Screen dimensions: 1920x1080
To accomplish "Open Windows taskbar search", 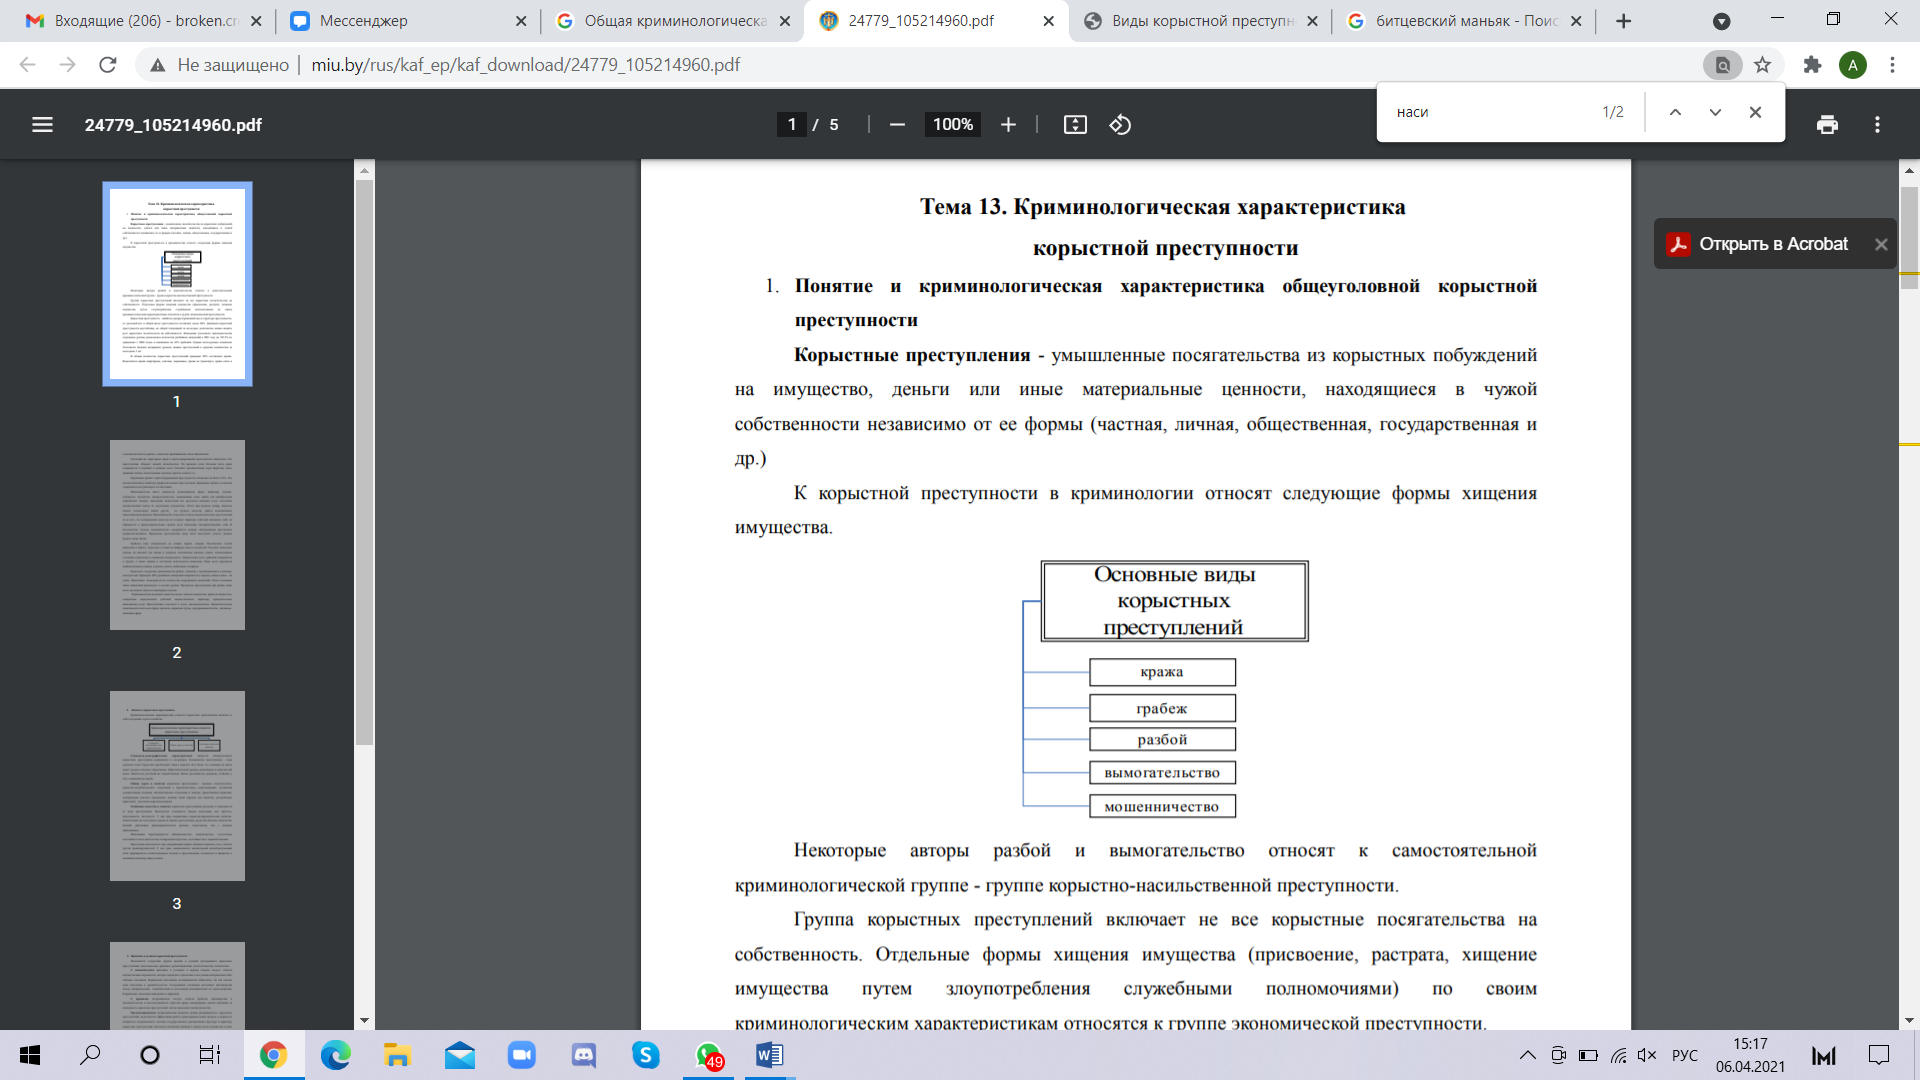I will tap(90, 1055).
